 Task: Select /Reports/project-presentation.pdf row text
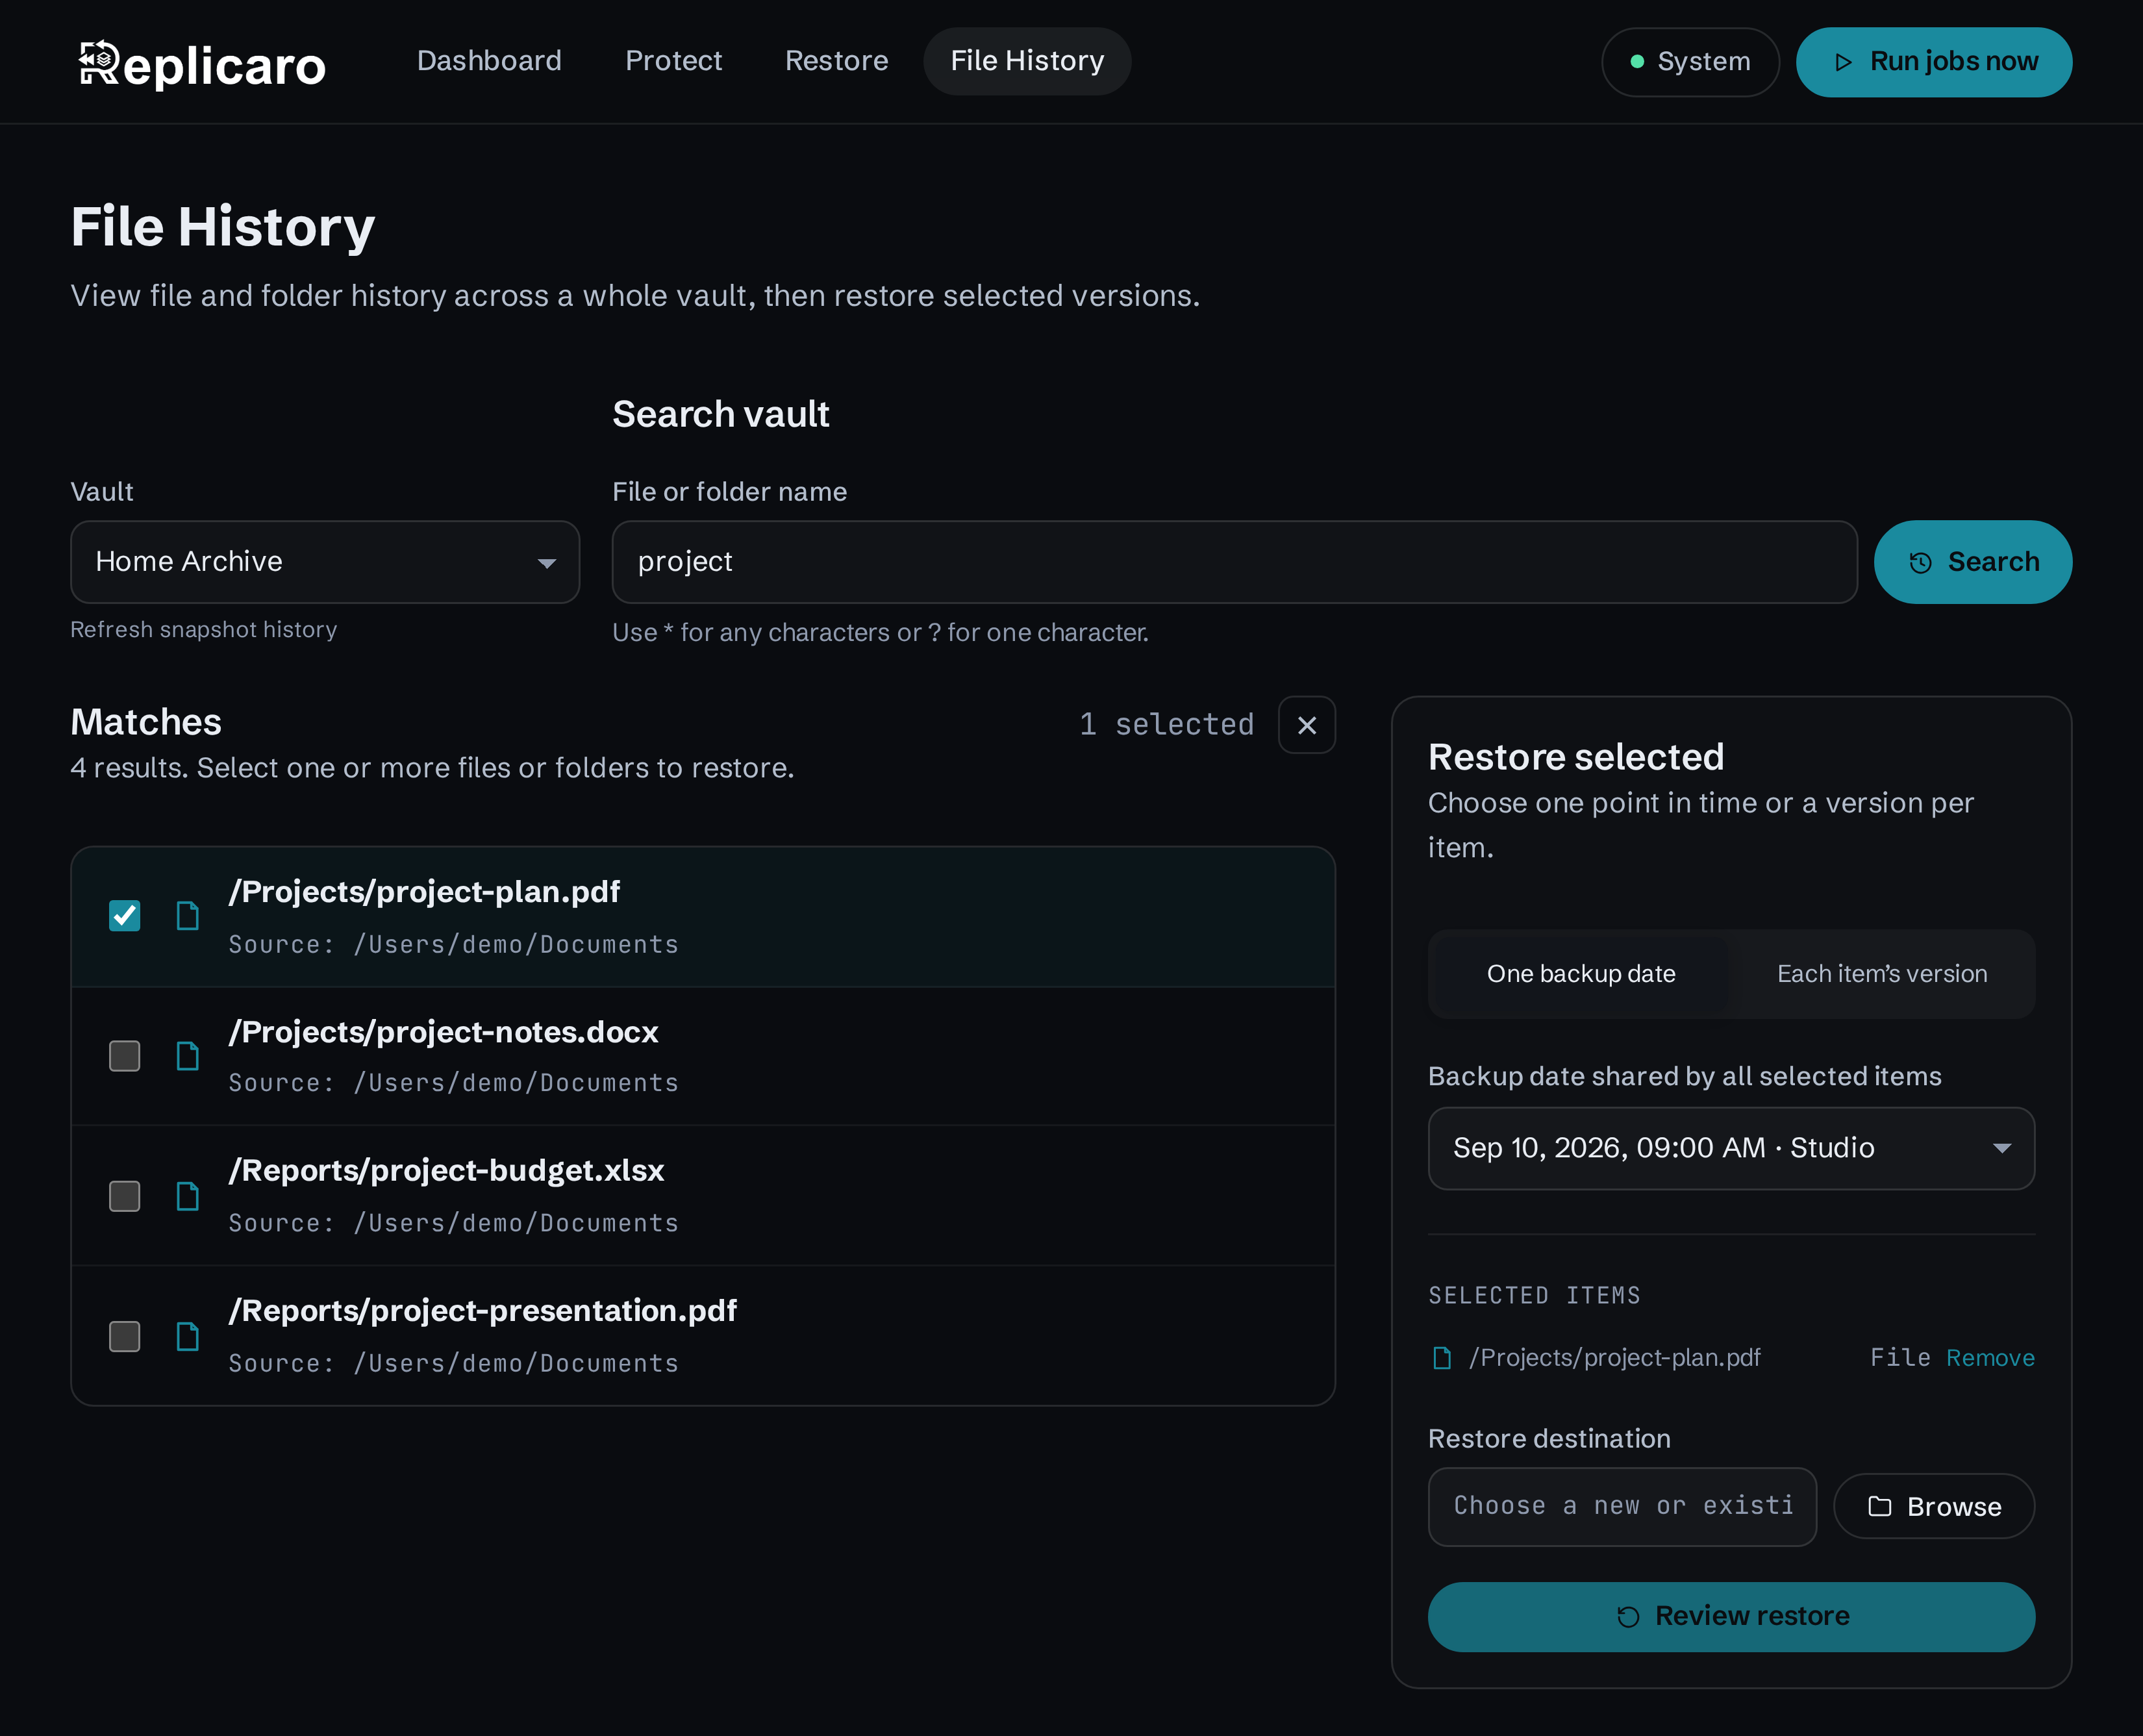tap(483, 1310)
